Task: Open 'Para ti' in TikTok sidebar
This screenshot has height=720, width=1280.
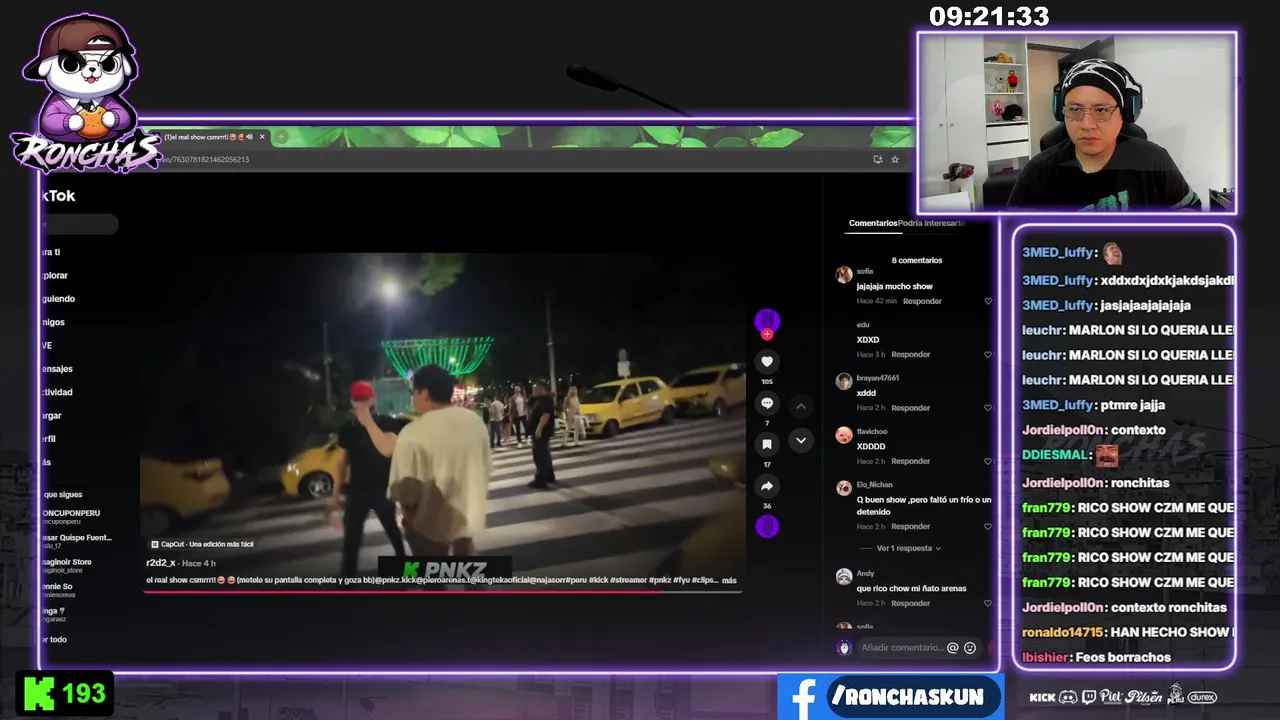Action: tap(51, 252)
